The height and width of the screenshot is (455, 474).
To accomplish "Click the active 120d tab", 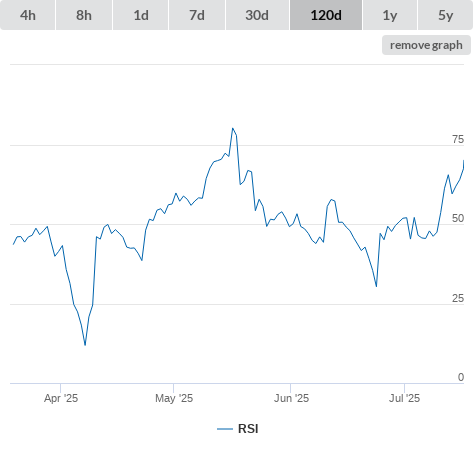I will [326, 15].
